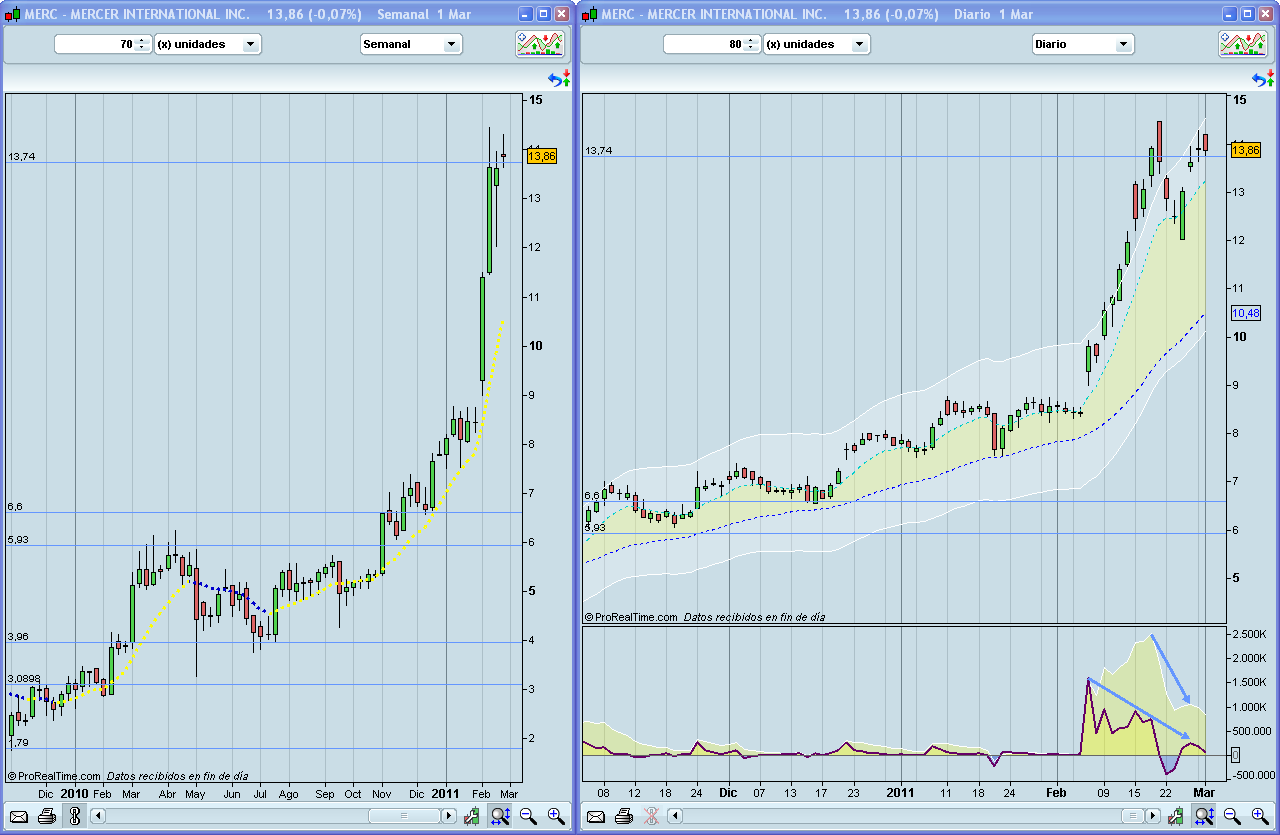Click the weekly chart scrollbar thumb
The image size is (1280, 835).
coord(403,816)
